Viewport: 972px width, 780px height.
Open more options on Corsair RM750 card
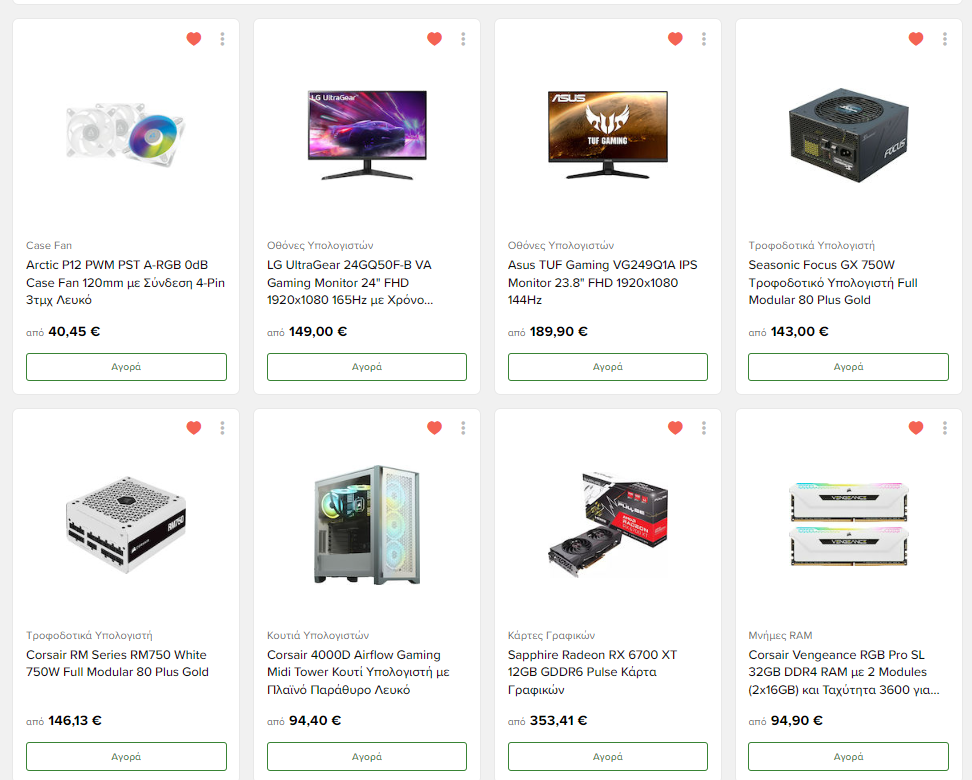point(223,428)
